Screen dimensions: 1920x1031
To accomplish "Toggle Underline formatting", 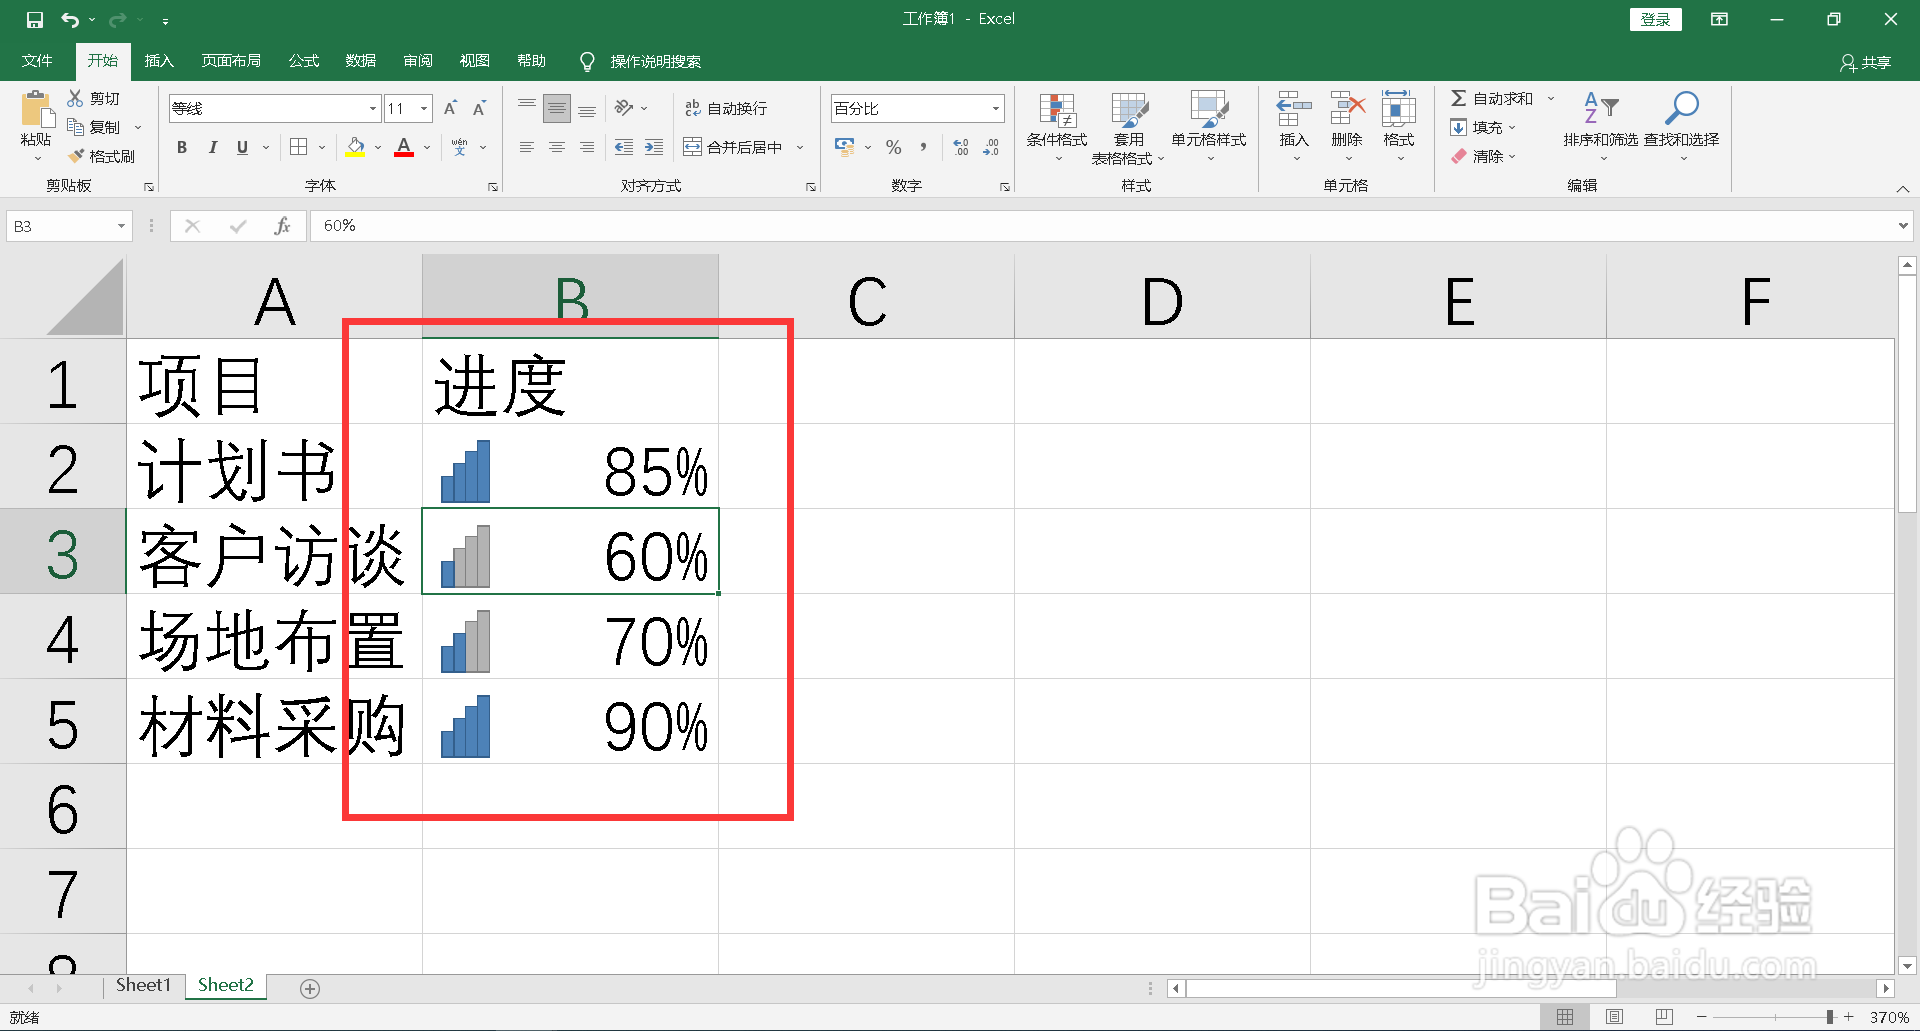I will click(242, 147).
